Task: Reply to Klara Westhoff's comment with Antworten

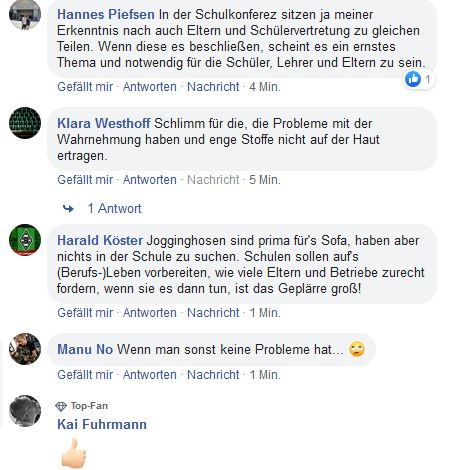Action: pos(150,180)
